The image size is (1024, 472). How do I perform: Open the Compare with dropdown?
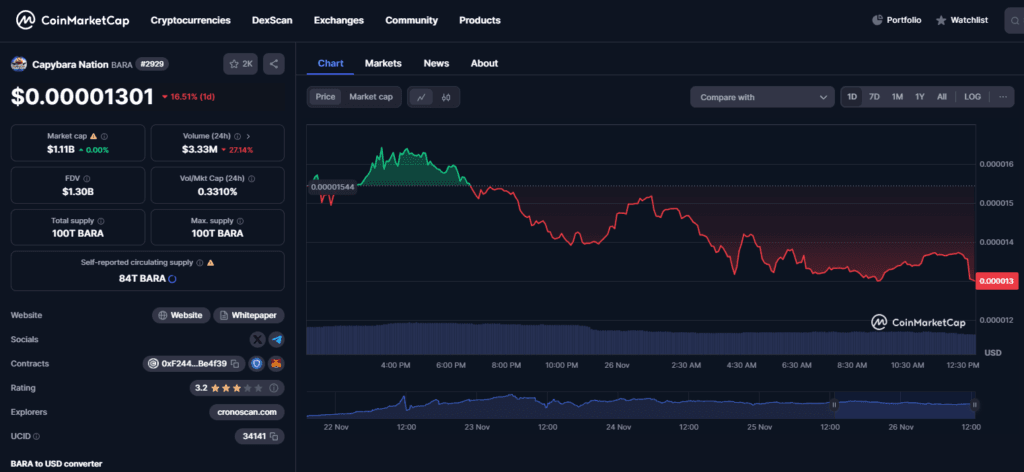coord(762,97)
